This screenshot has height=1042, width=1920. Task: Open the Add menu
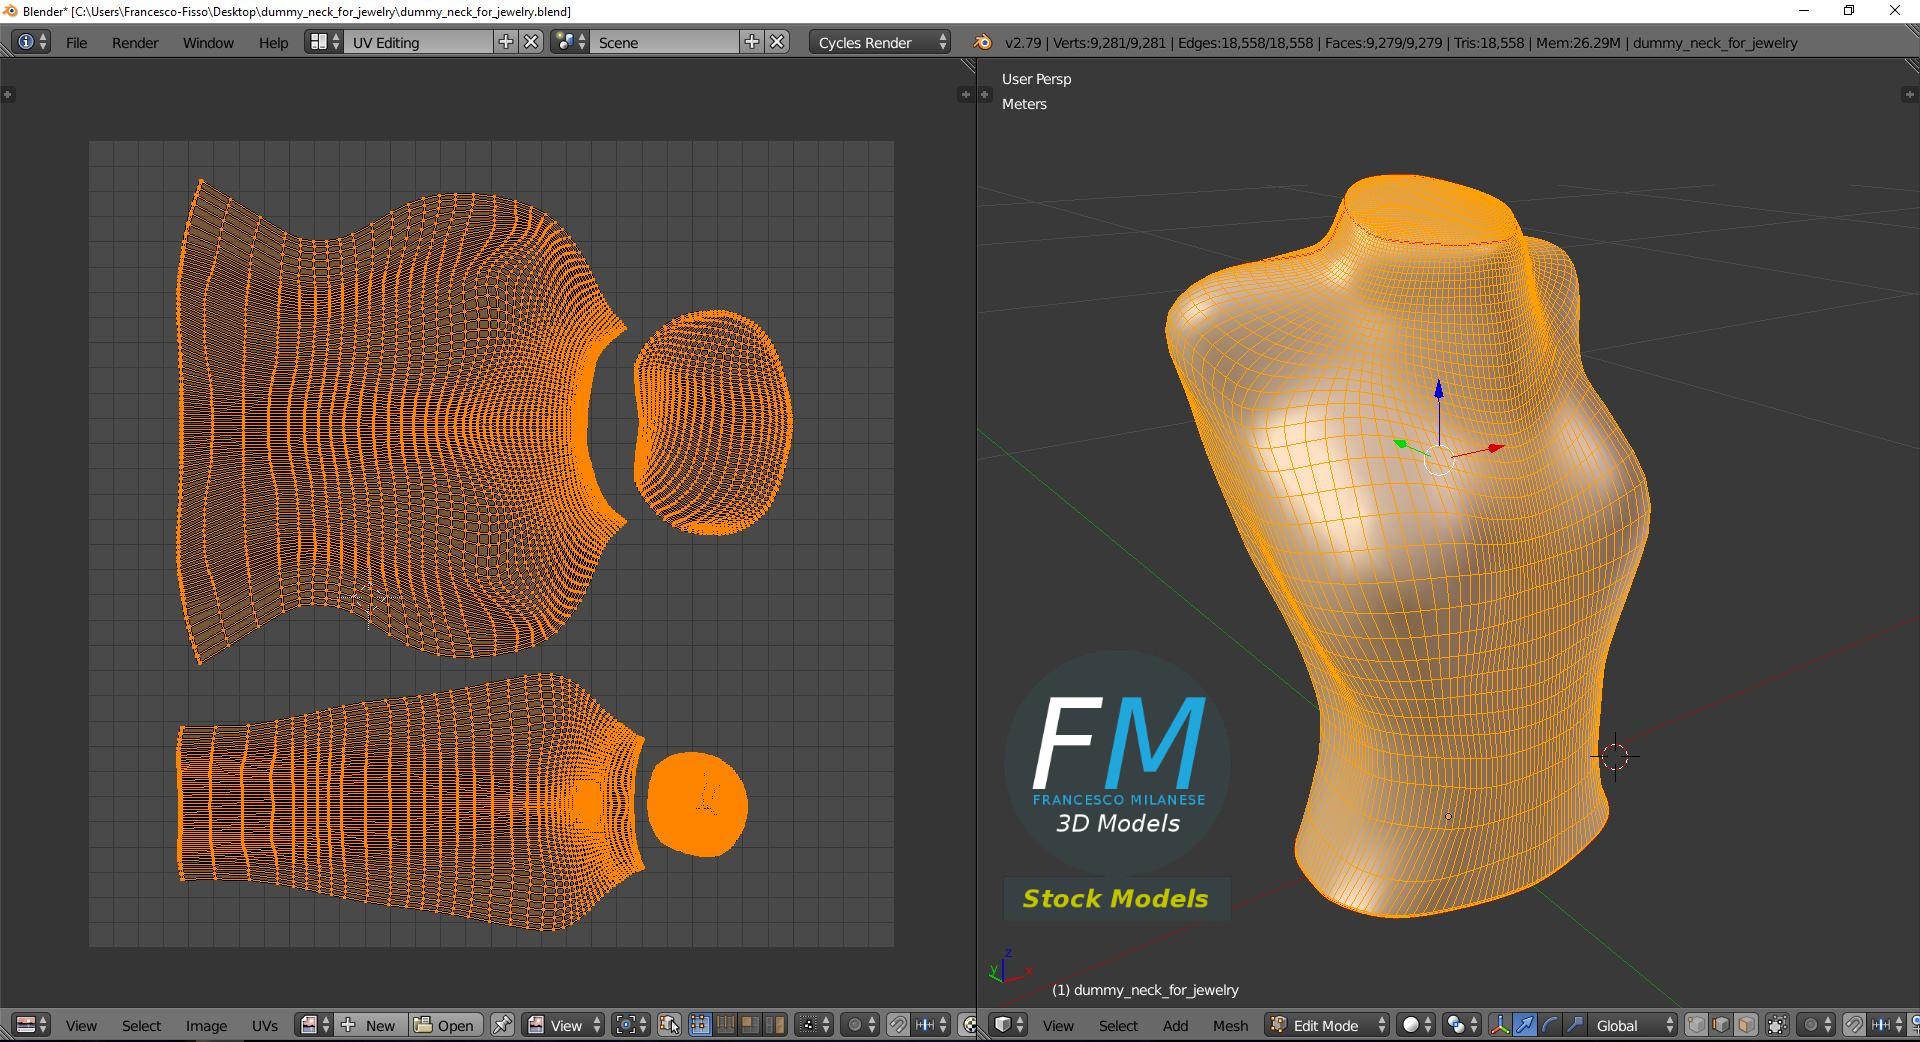pos(1175,1025)
